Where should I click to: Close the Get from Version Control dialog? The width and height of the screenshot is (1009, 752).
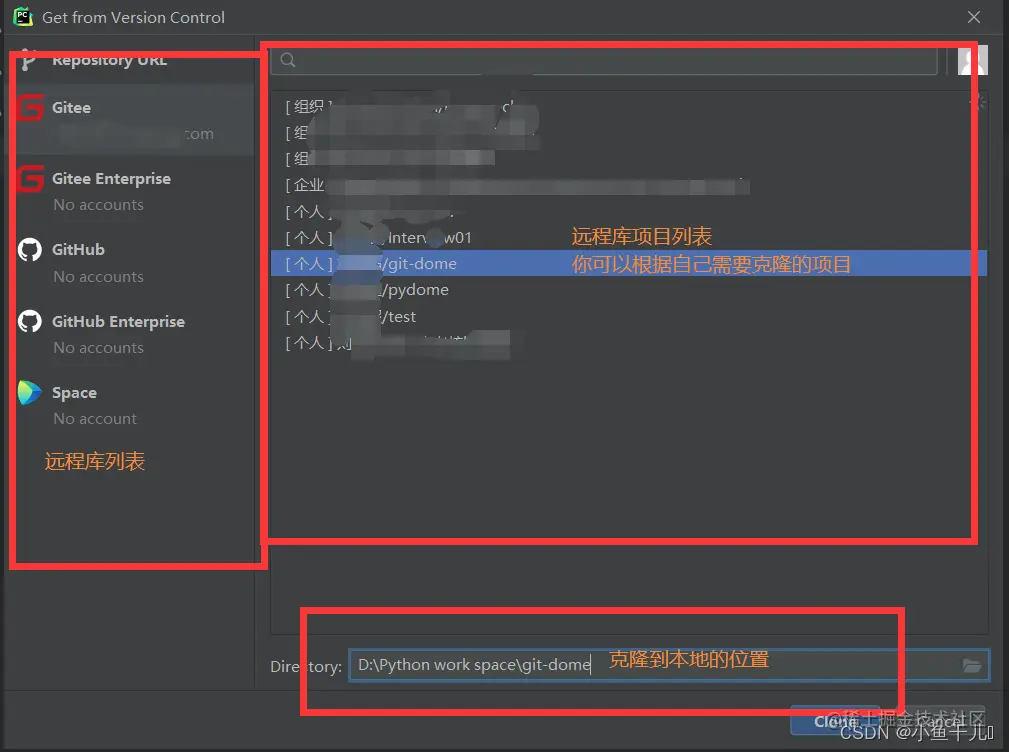pyautogui.click(x=974, y=17)
